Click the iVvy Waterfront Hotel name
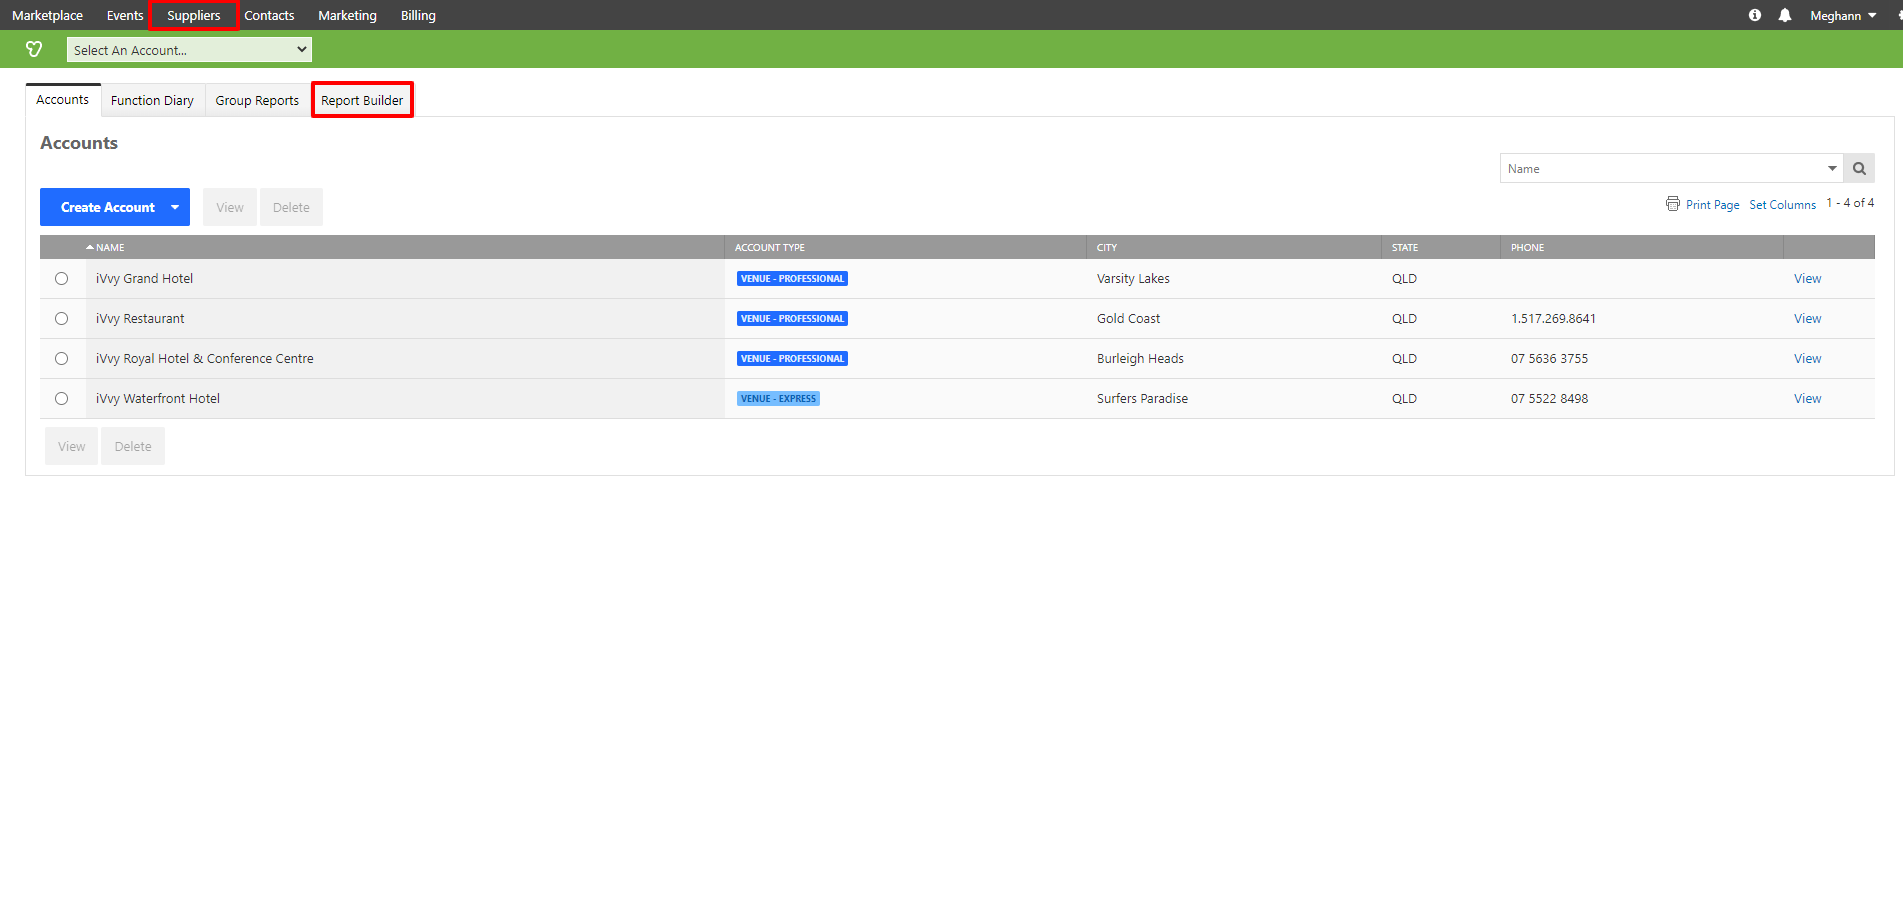 [158, 399]
